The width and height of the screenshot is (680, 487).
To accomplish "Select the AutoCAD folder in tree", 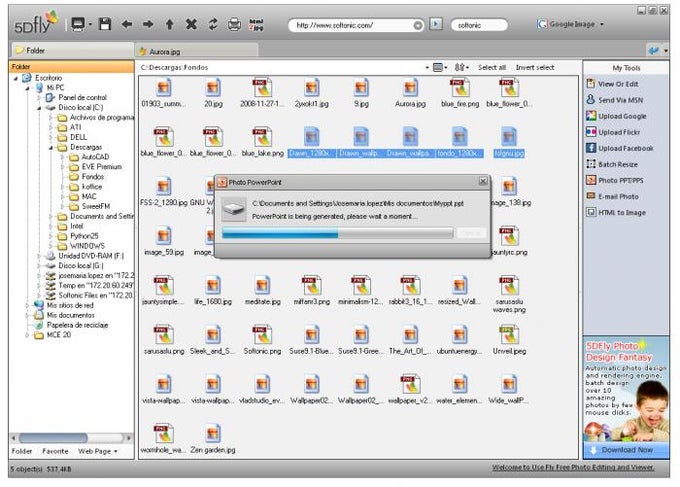I will 95,157.
